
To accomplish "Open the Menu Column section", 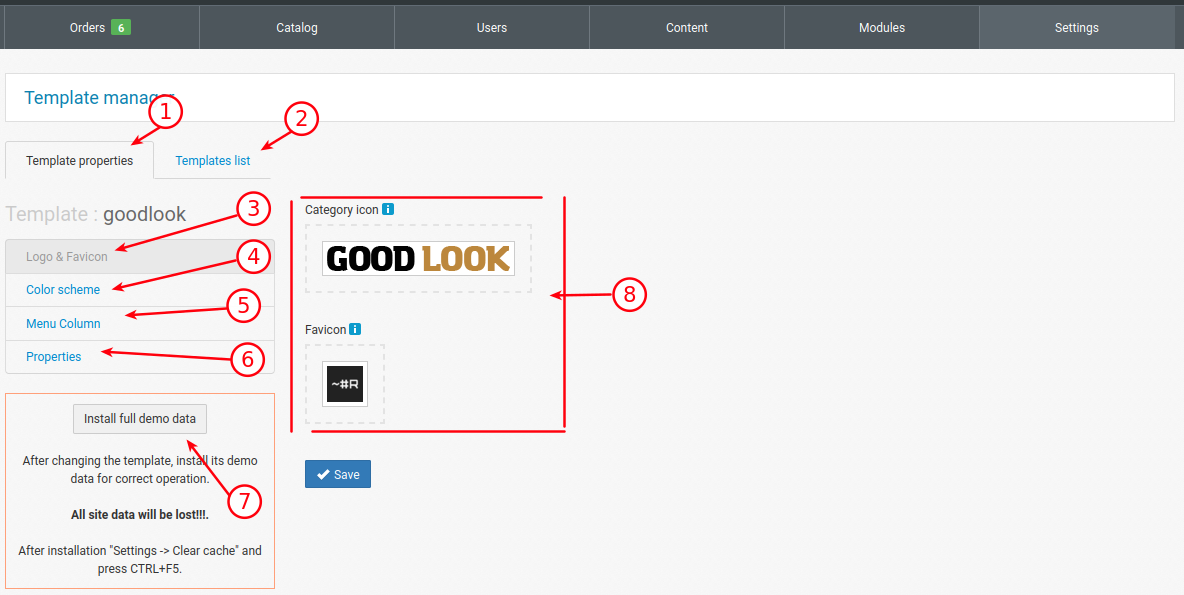I will click(140, 323).
